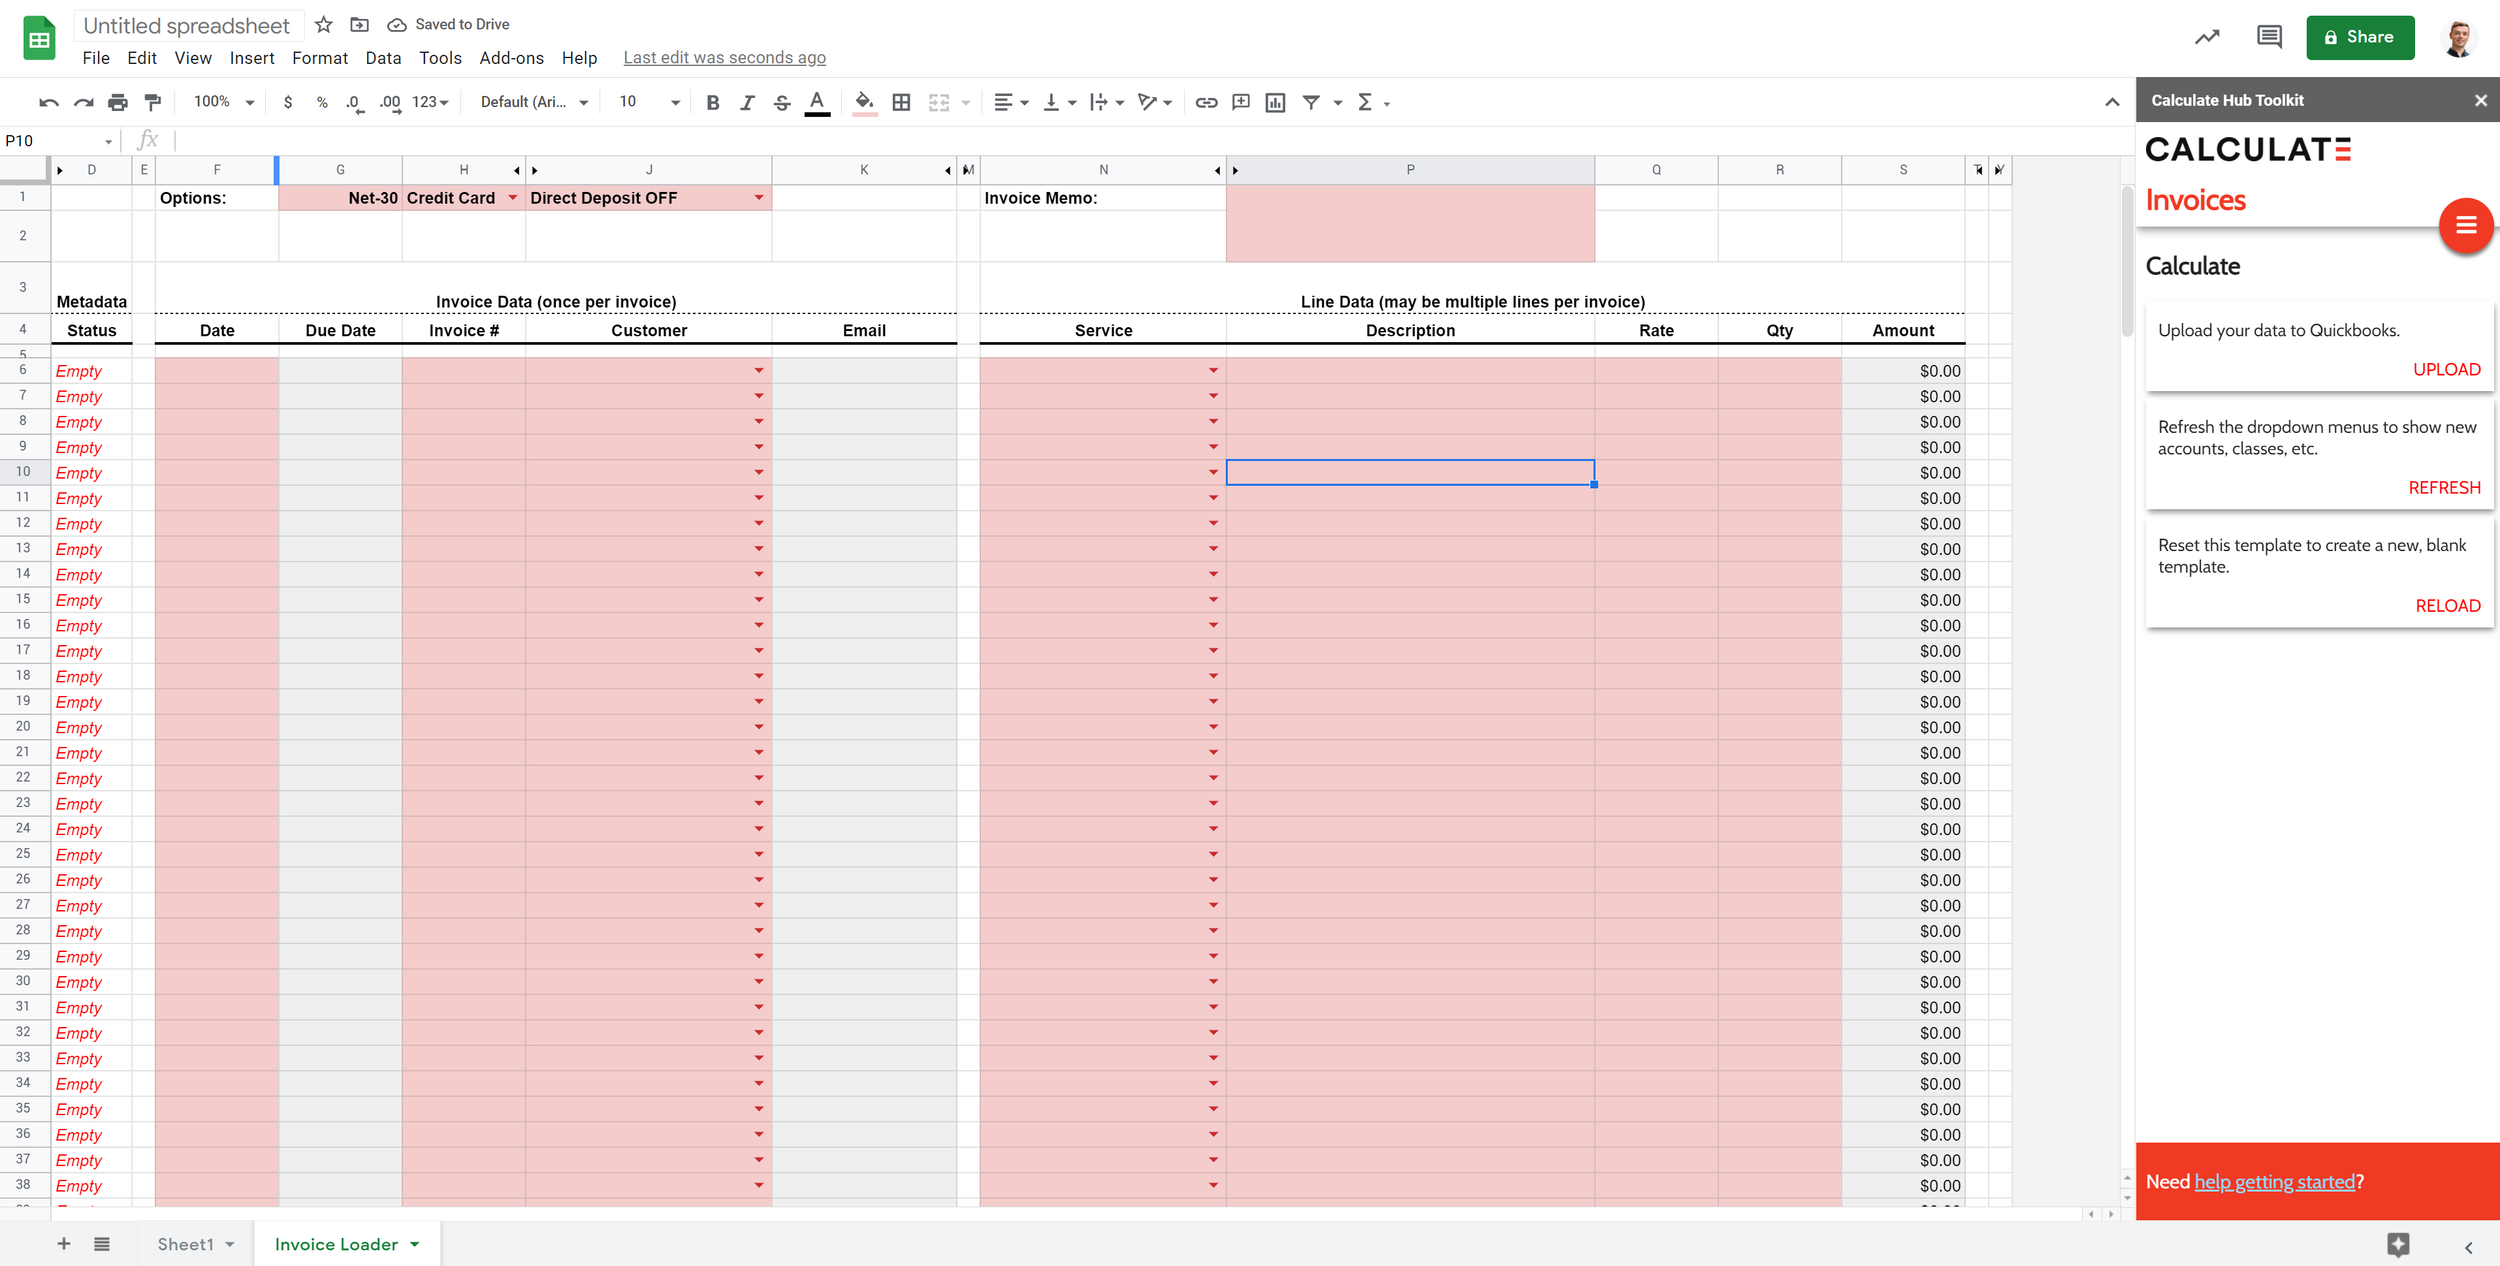Open the comment history icon
The image size is (2500, 1266).
pyautogui.click(x=2269, y=37)
